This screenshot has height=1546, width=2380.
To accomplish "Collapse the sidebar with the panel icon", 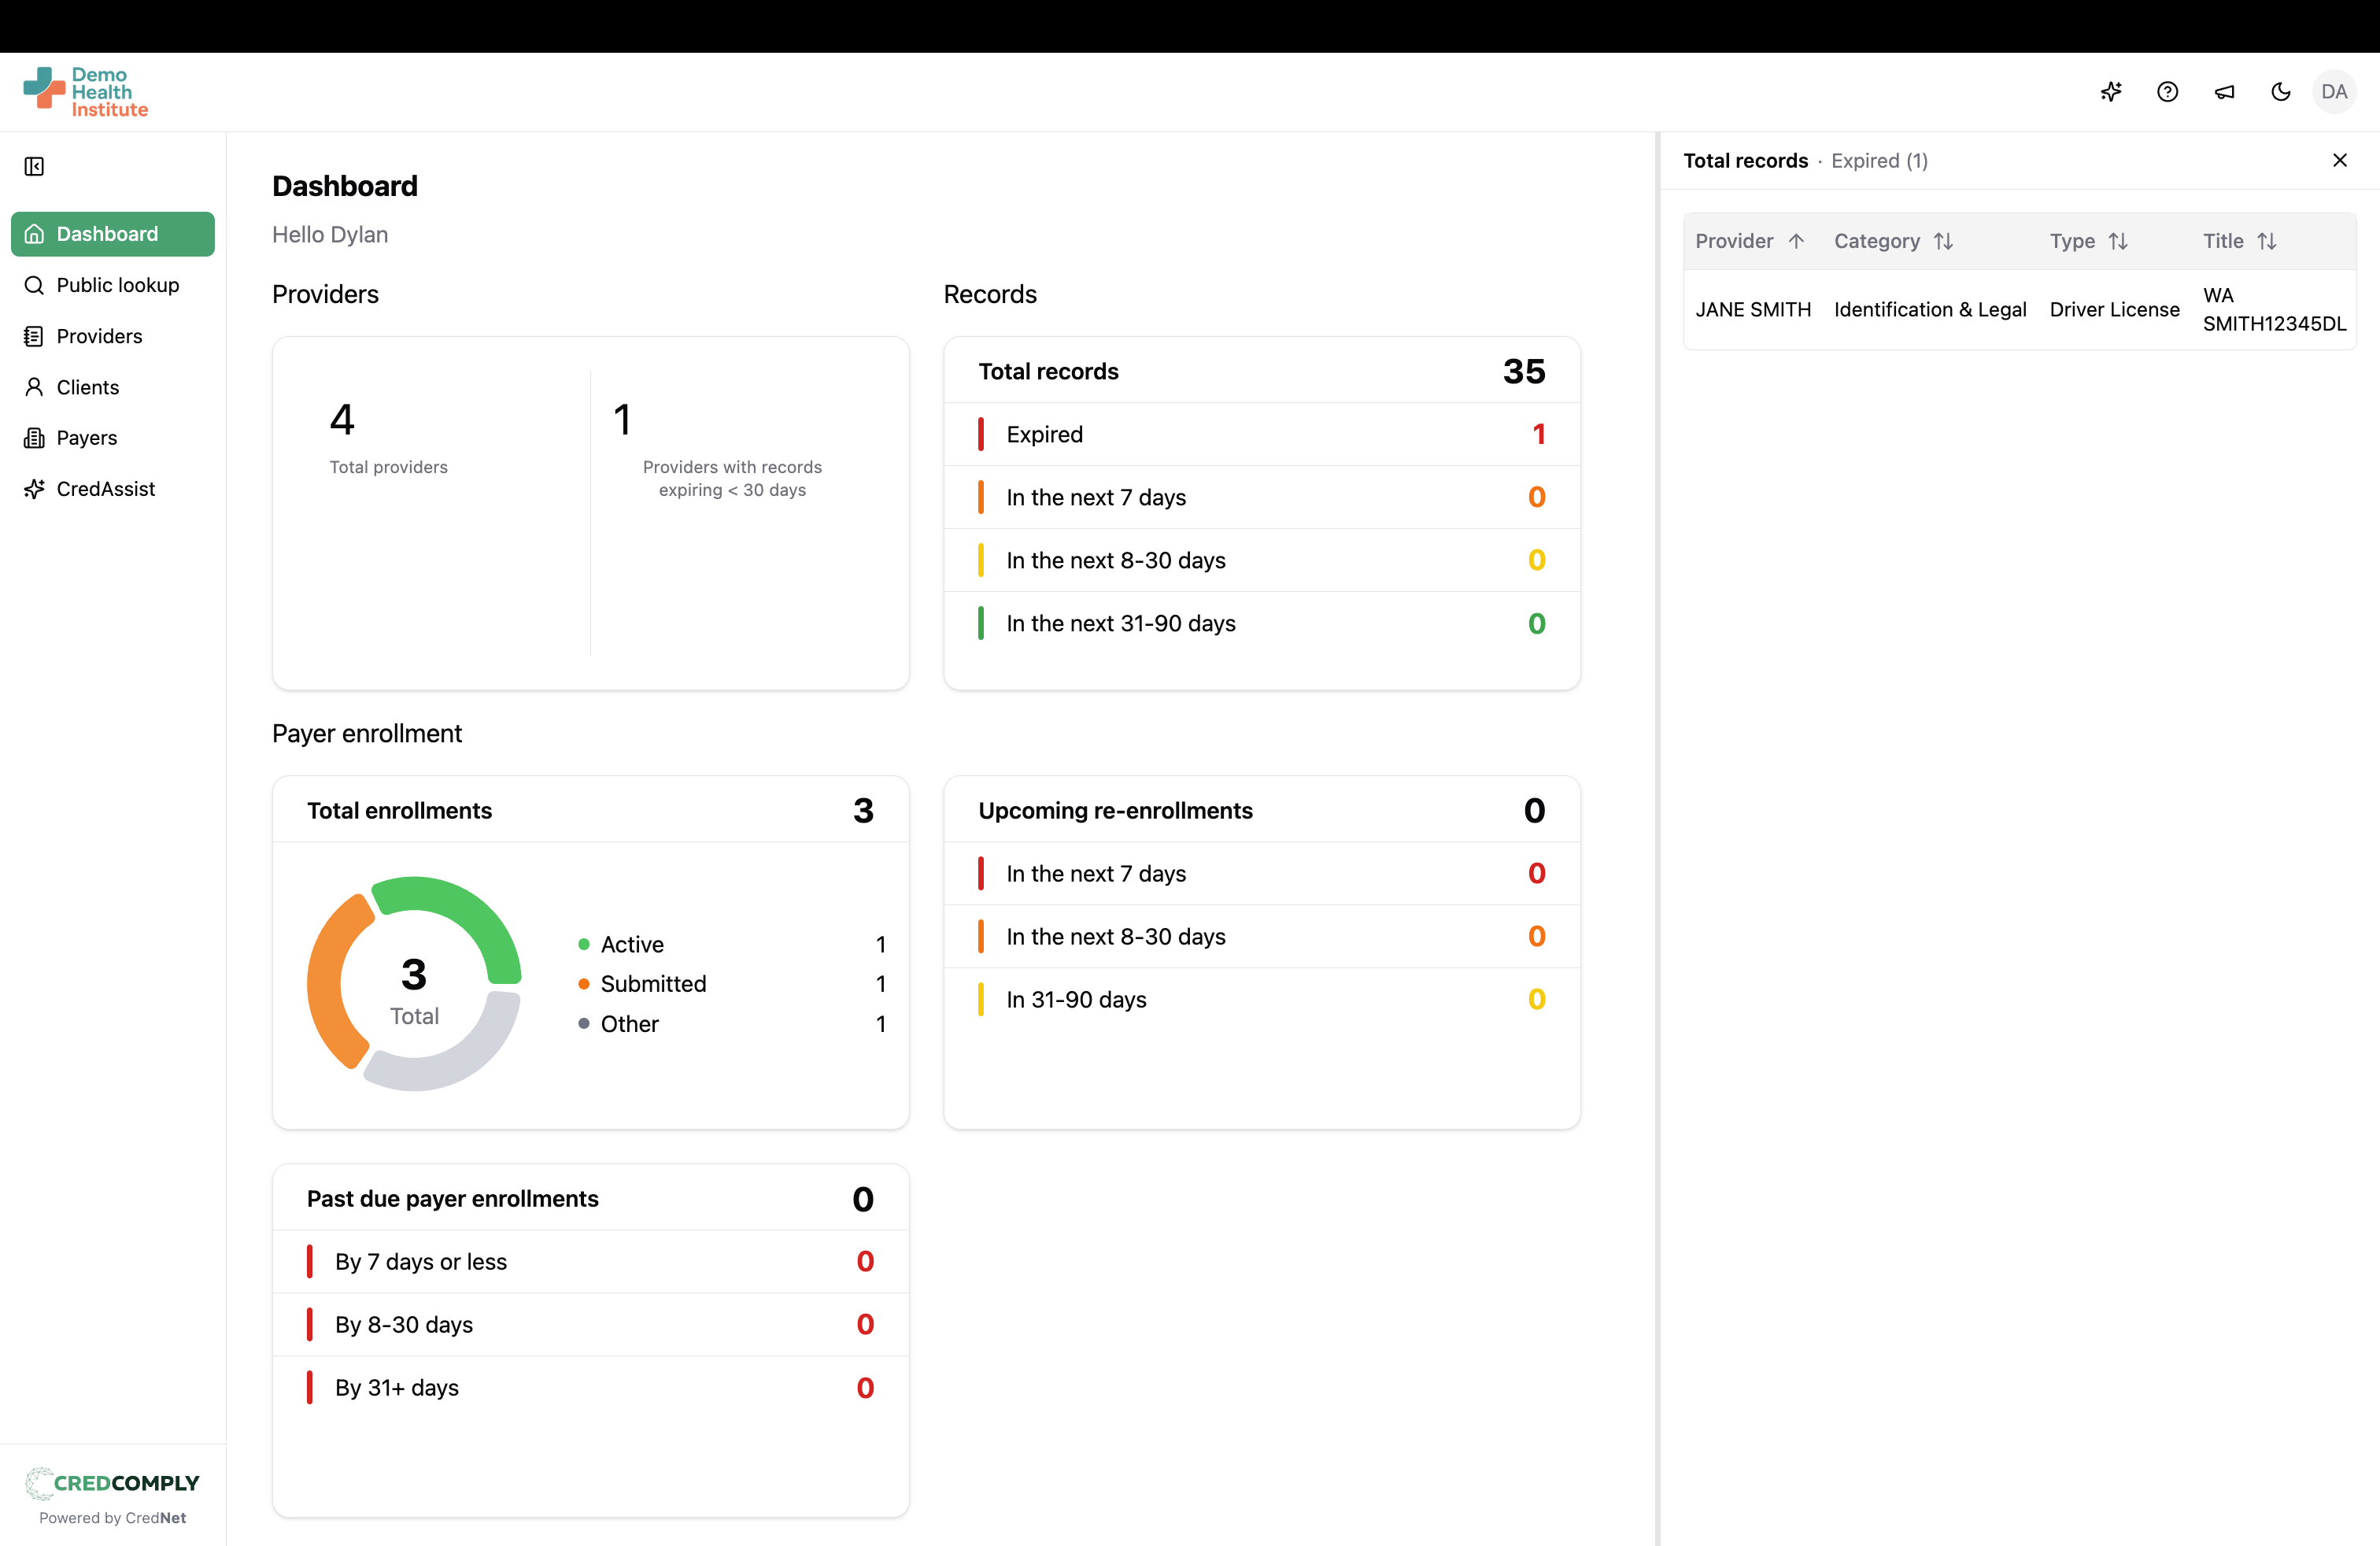I will tap(34, 166).
